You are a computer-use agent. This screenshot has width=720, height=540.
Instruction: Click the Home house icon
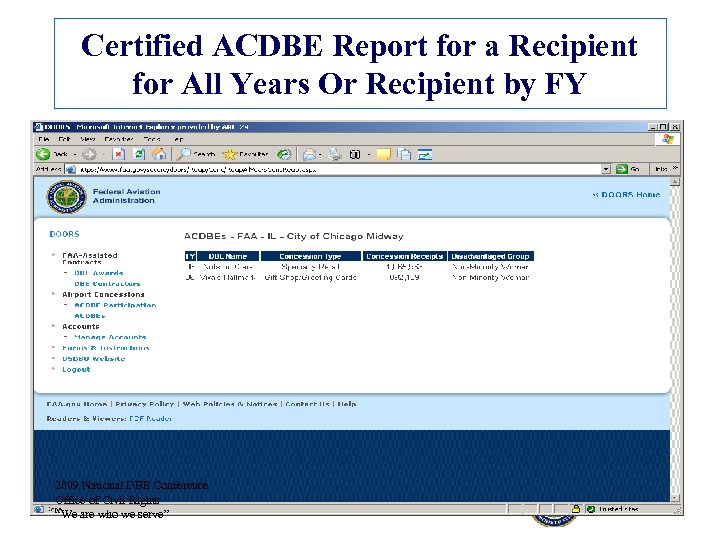[159, 154]
